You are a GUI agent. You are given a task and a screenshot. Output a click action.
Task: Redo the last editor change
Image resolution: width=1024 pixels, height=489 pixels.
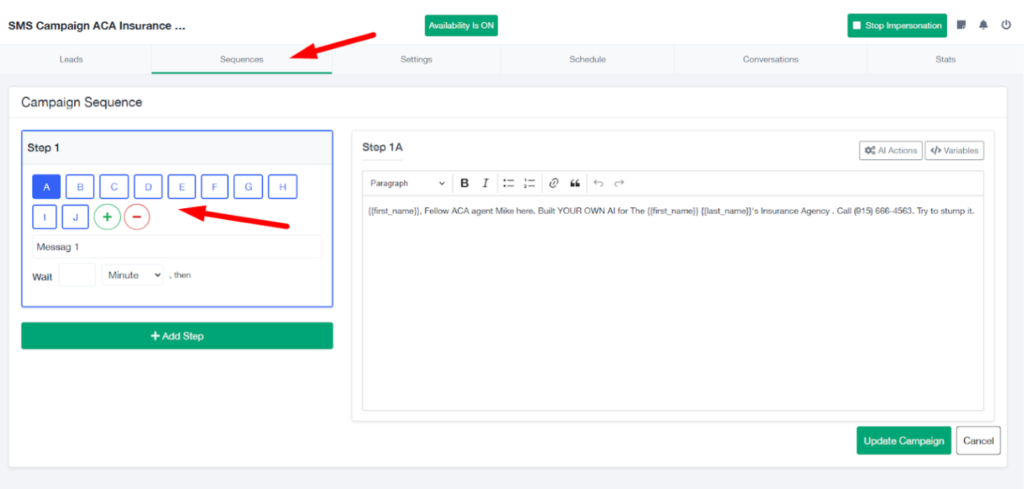pyautogui.click(x=619, y=183)
